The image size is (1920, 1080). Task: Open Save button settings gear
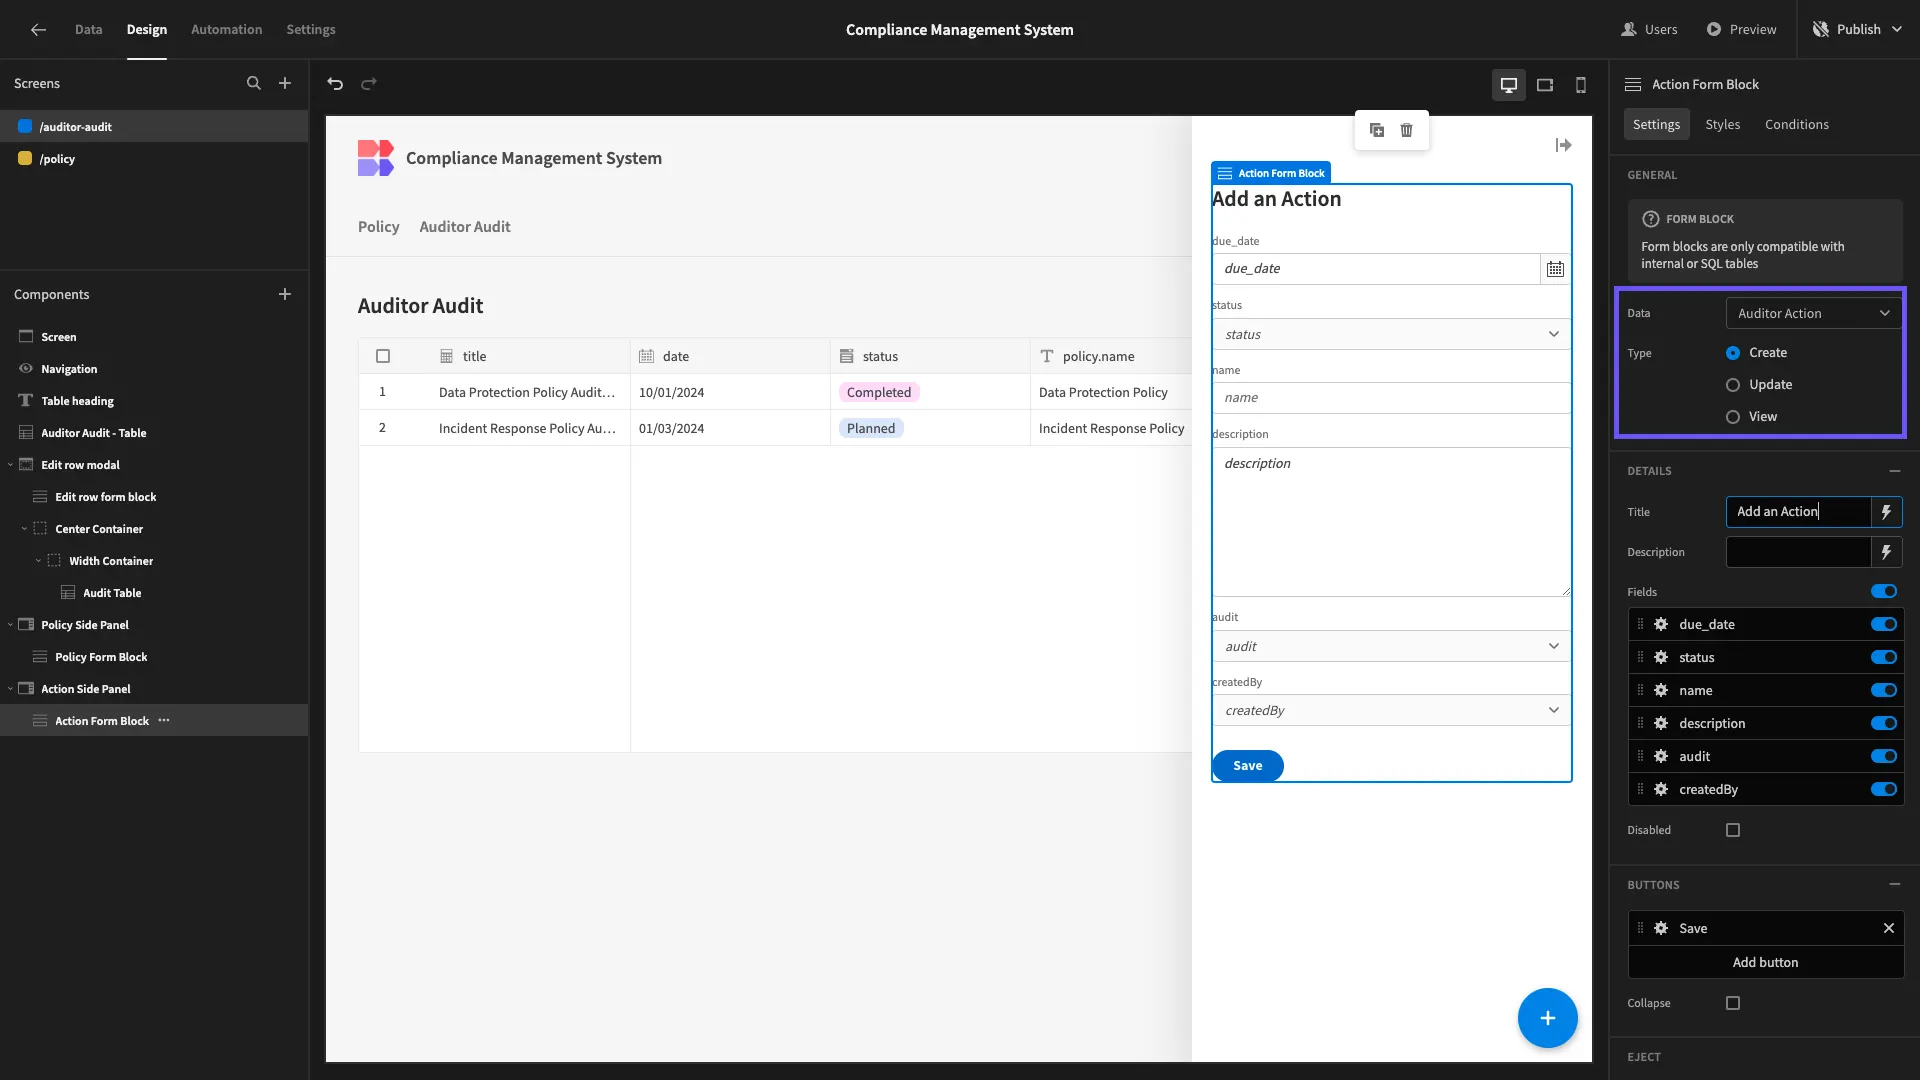click(x=1660, y=928)
